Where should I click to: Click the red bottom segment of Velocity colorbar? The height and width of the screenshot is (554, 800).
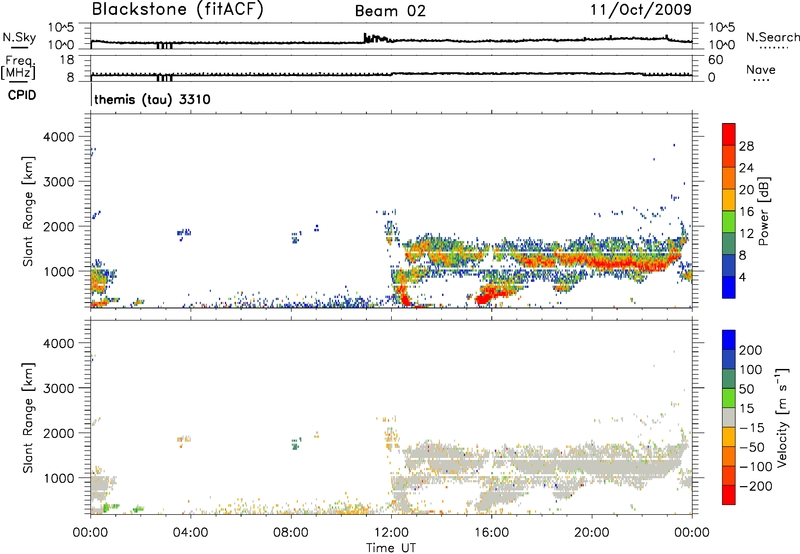(729, 495)
